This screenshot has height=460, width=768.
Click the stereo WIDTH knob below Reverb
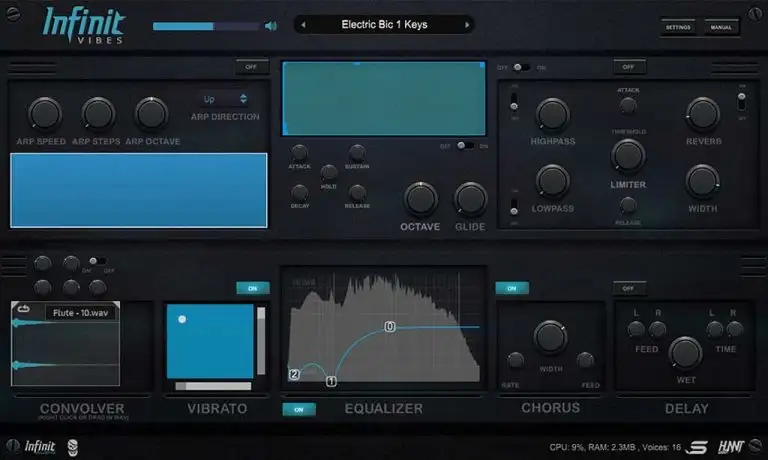702,181
